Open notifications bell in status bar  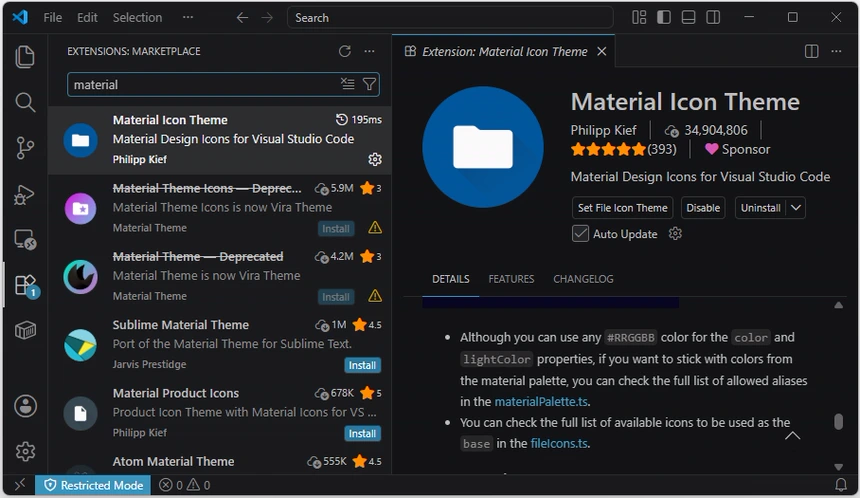[x=840, y=485]
